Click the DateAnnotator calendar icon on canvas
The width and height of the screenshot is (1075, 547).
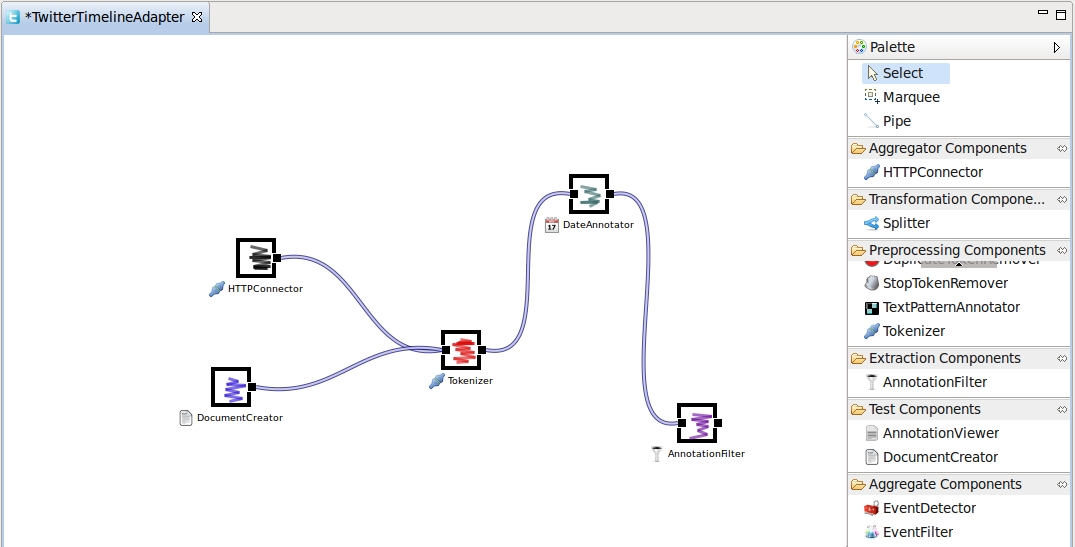[x=552, y=225]
